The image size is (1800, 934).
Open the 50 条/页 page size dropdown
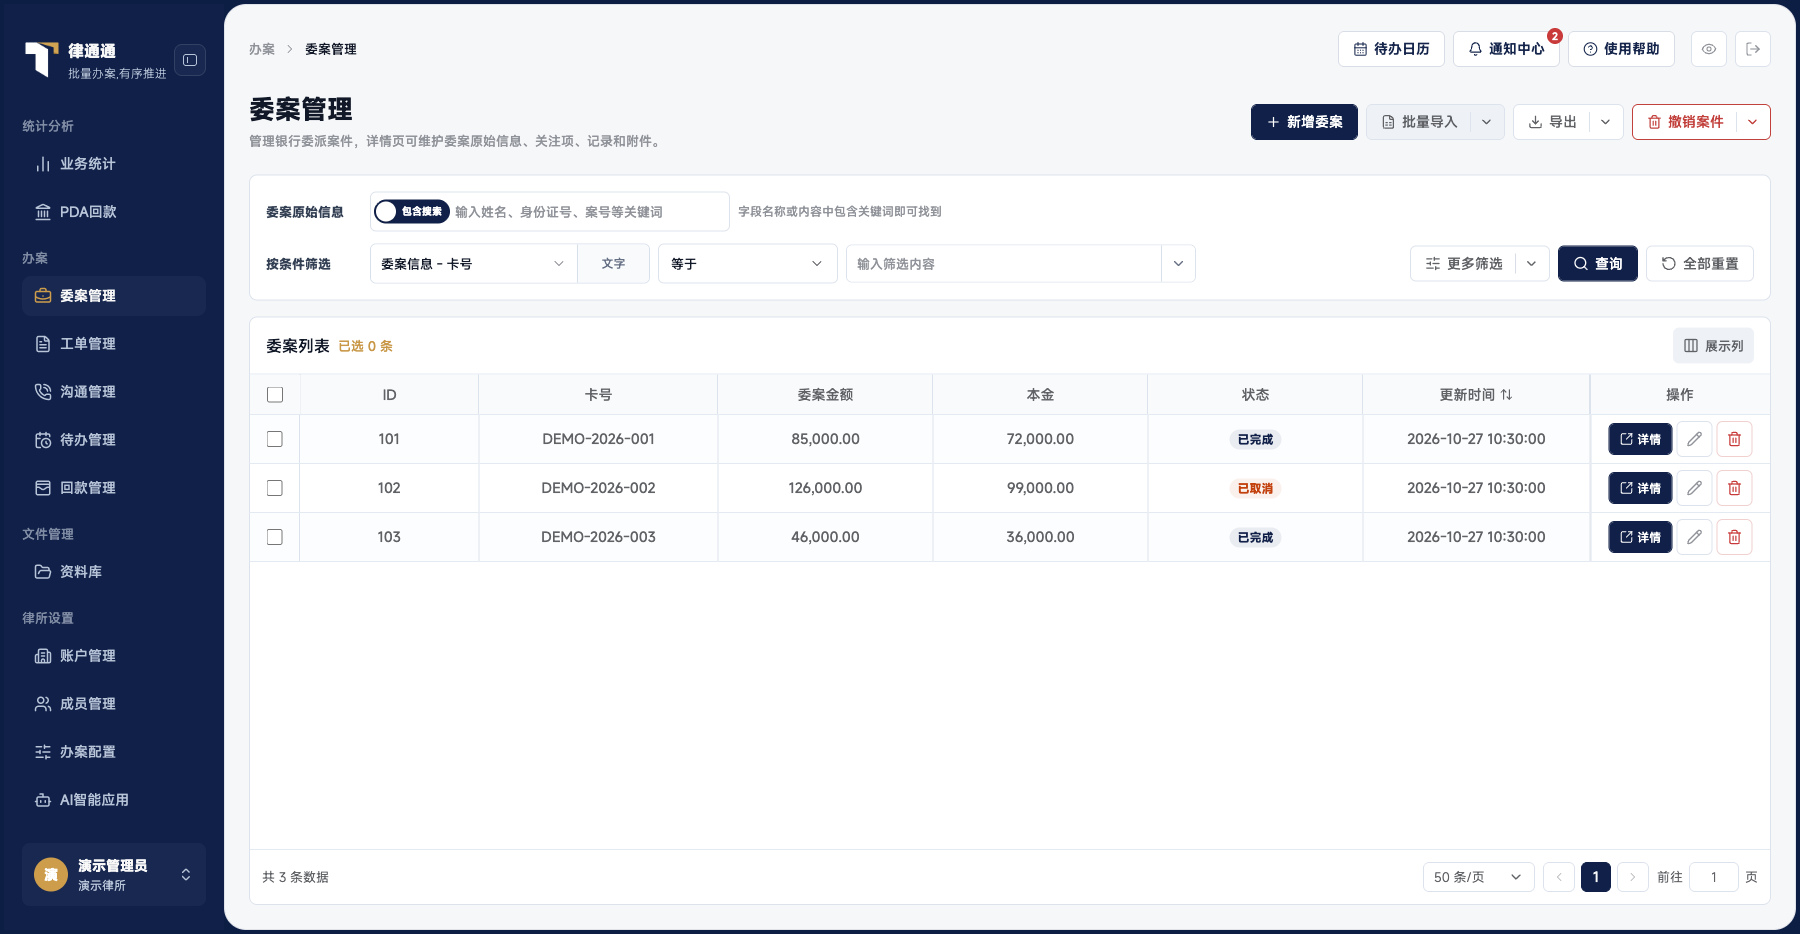coord(1478,877)
